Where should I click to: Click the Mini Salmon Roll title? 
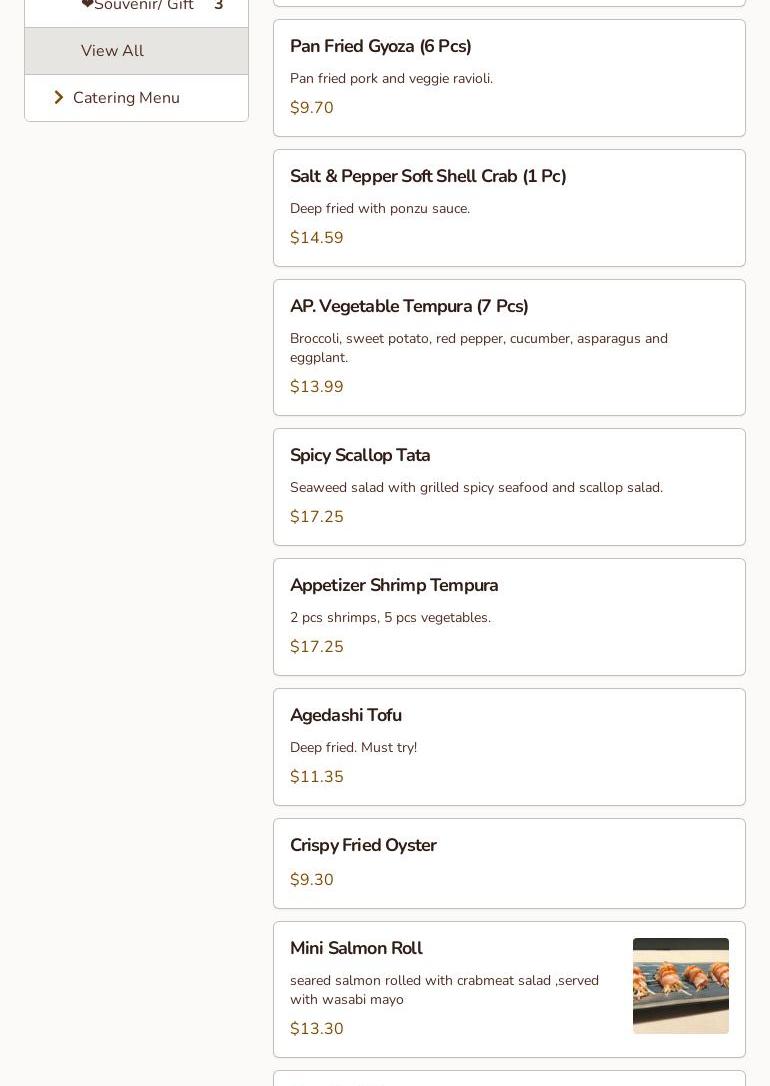click(x=356, y=949)
